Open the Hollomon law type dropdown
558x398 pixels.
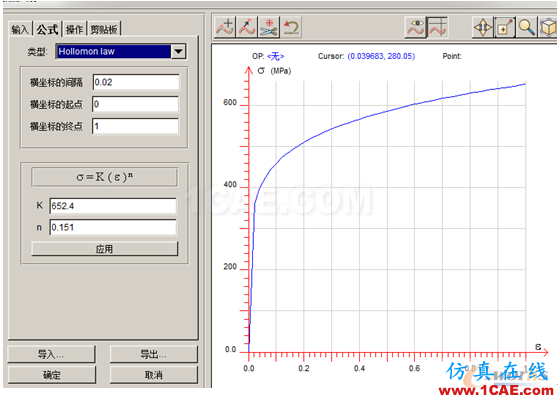(178, 52)
